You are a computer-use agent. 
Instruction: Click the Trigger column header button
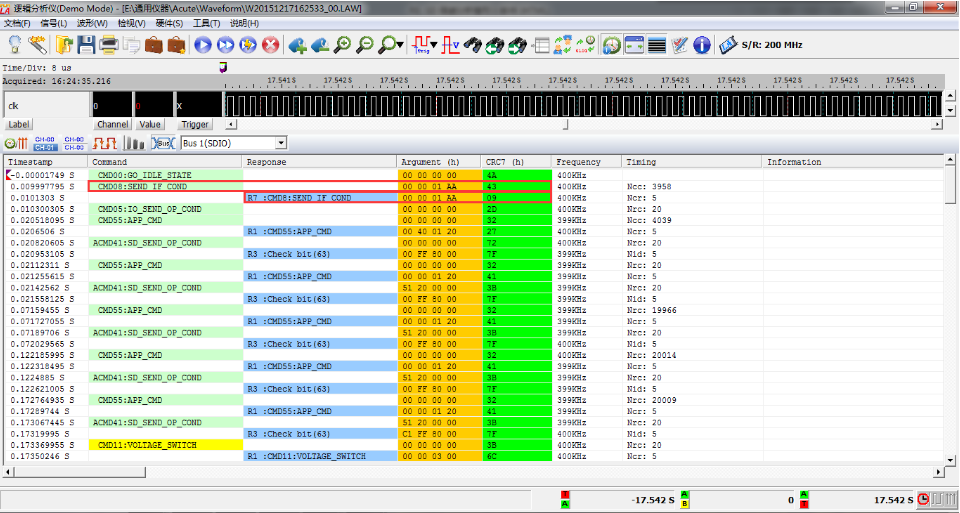tap(195, 124)
